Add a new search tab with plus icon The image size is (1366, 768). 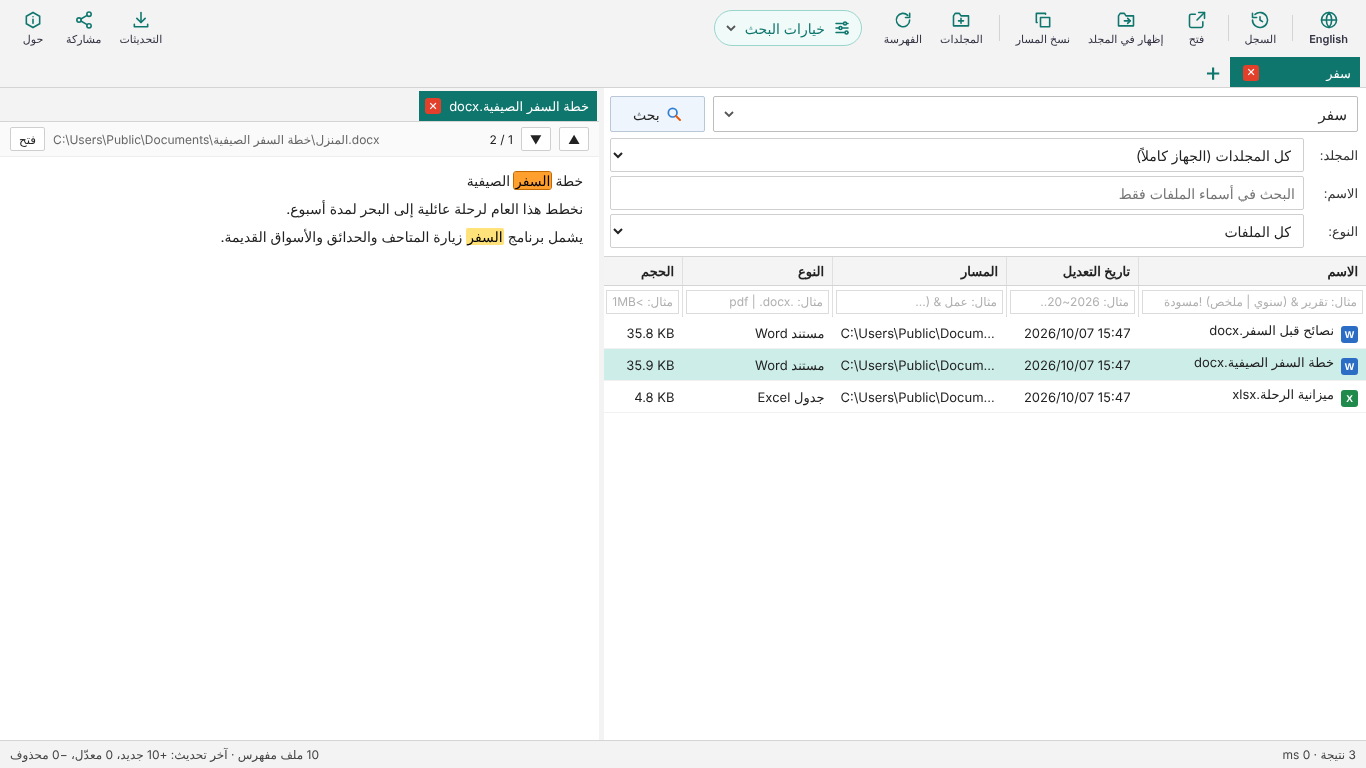[1213, 73]
